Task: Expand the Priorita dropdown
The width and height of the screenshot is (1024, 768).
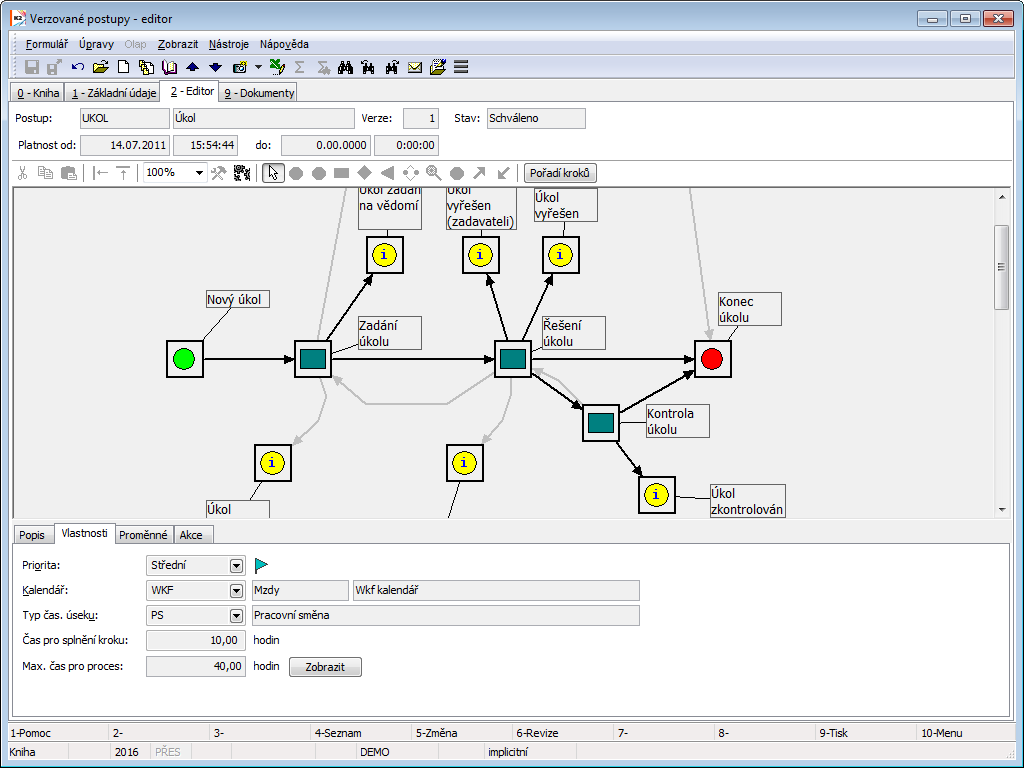Action: pos(237,566)
